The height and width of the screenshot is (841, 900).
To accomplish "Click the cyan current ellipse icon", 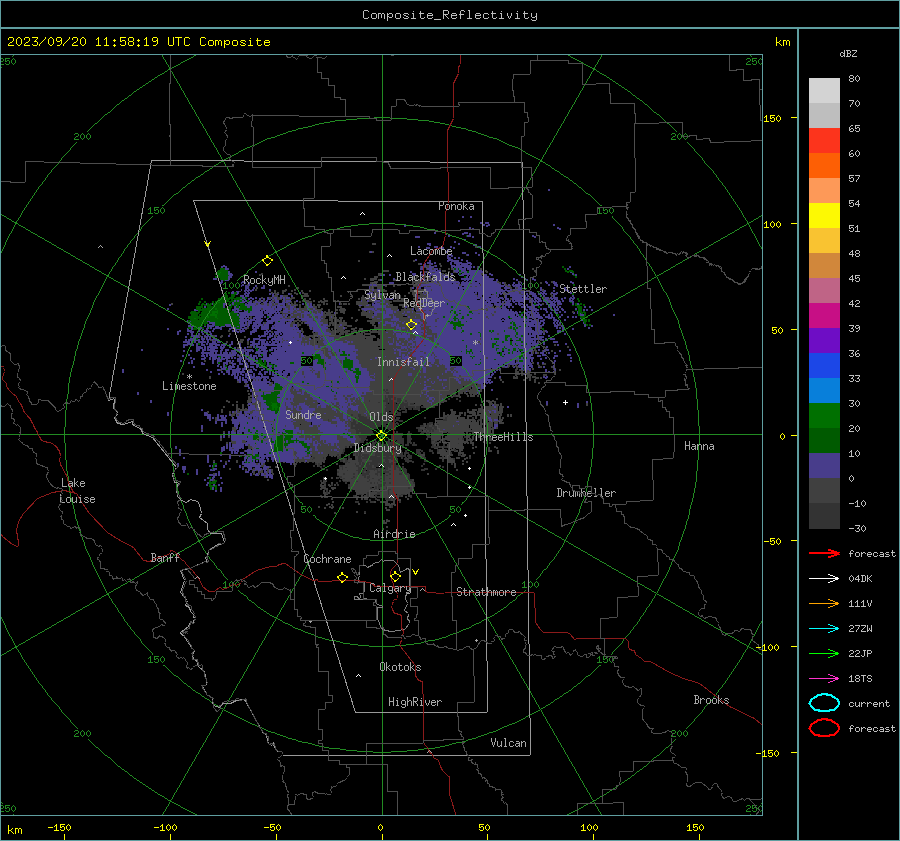I will [x=824, y=703].
